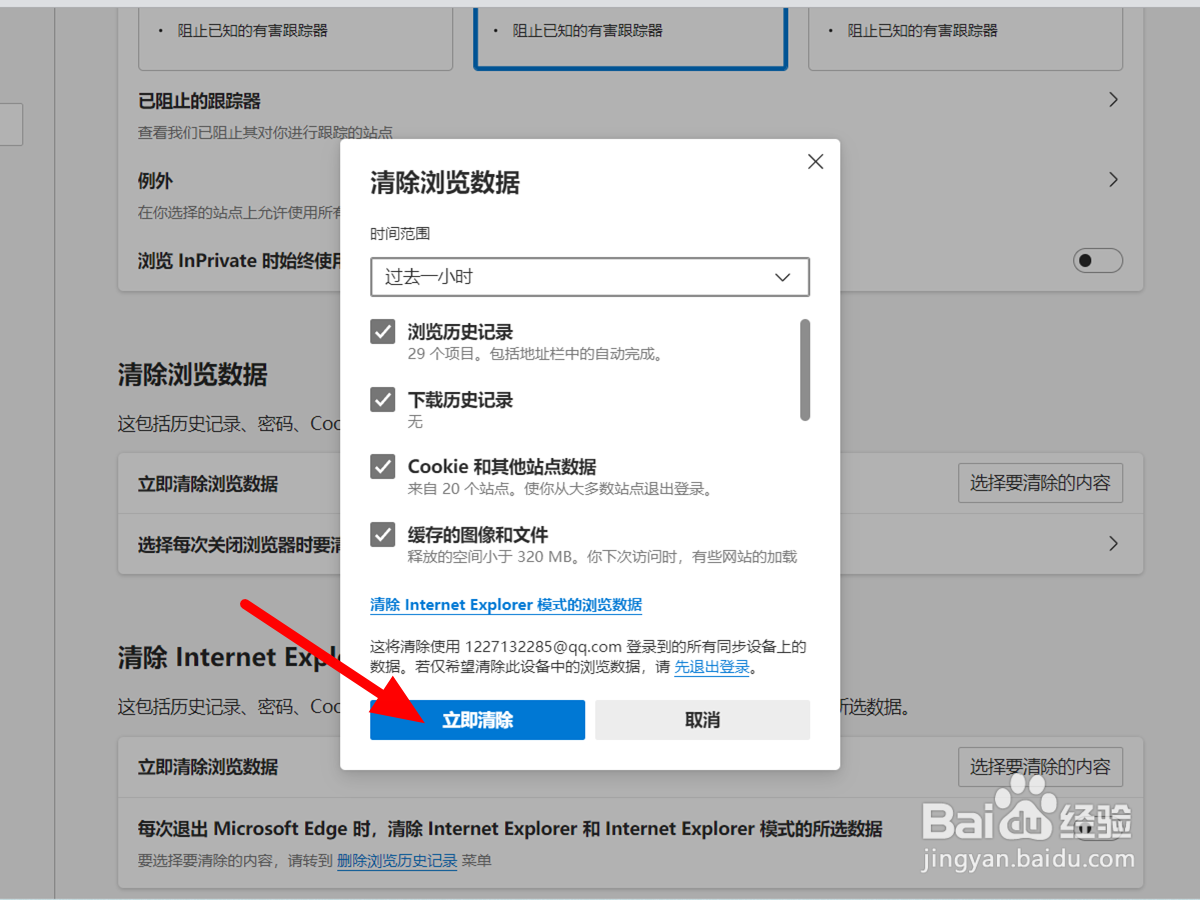Click the Cookie 和其他站点数据 label
1200x900 pixels.
[502, 467]
